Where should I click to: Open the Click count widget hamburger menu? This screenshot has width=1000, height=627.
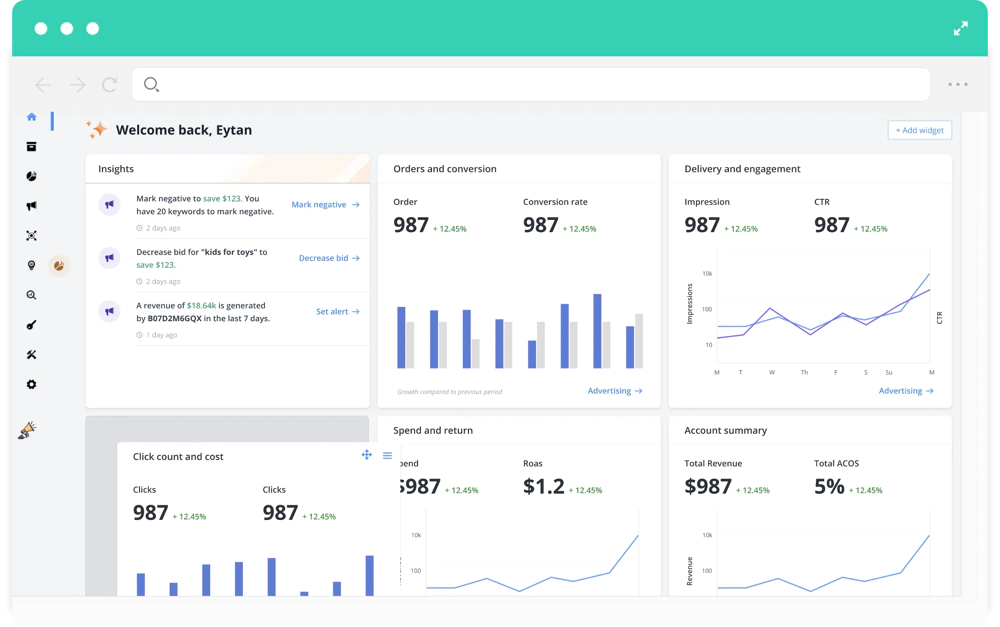(x=387, y=455)
